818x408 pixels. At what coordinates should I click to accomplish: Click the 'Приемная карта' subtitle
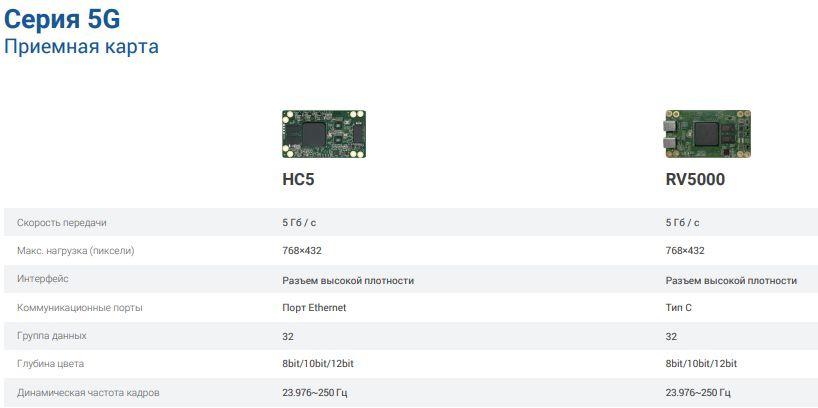pos(81,46)
